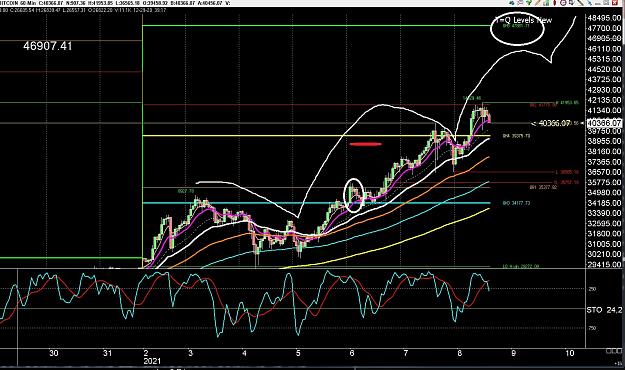Click date label 31 on time axis
Image resolution: width=625 pixels, height=370 pixels.
tap(107, 353)
